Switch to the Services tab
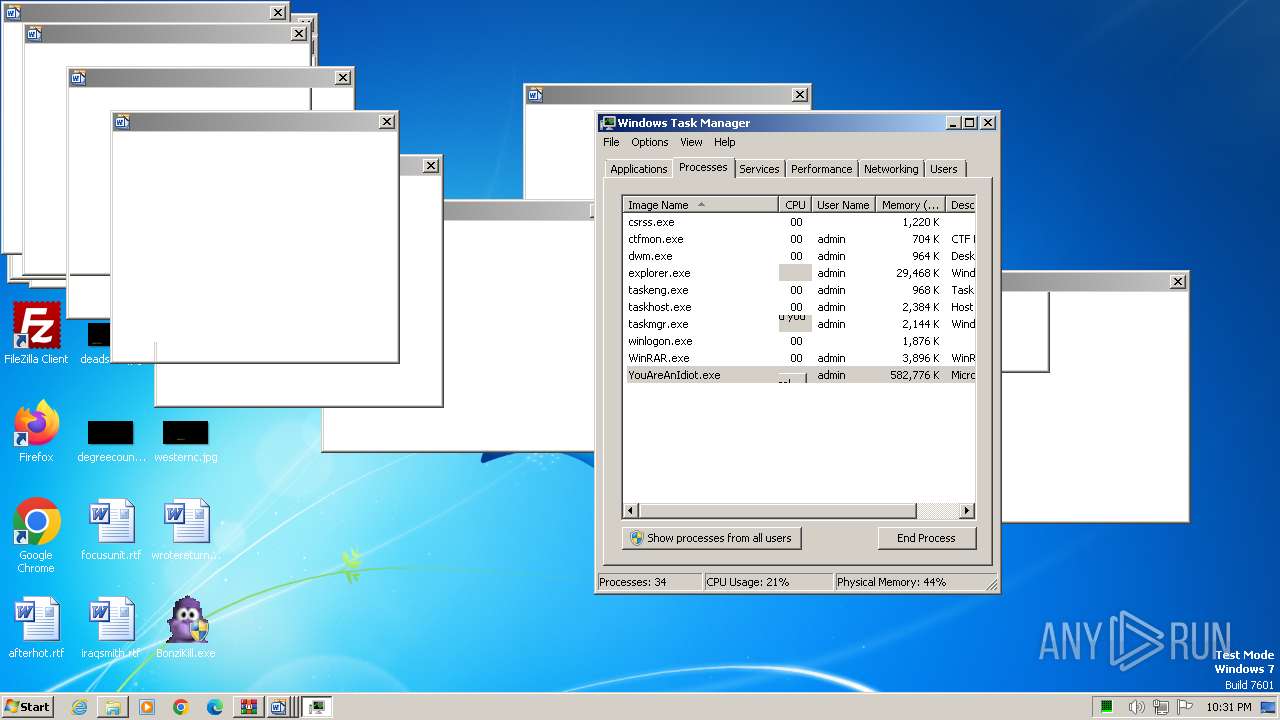The width and height of the screenshot is (1280, 720). 759,169
